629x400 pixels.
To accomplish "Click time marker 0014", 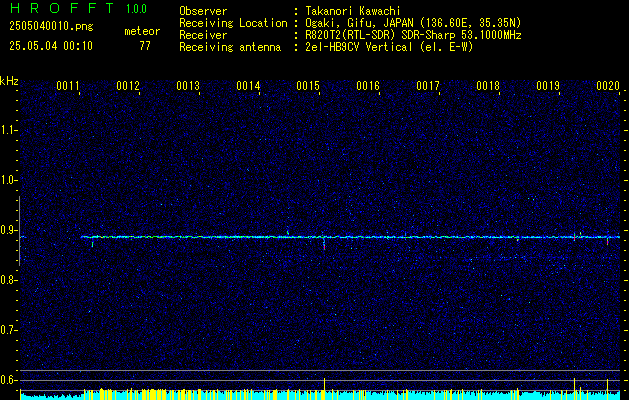I will (248, 86).
